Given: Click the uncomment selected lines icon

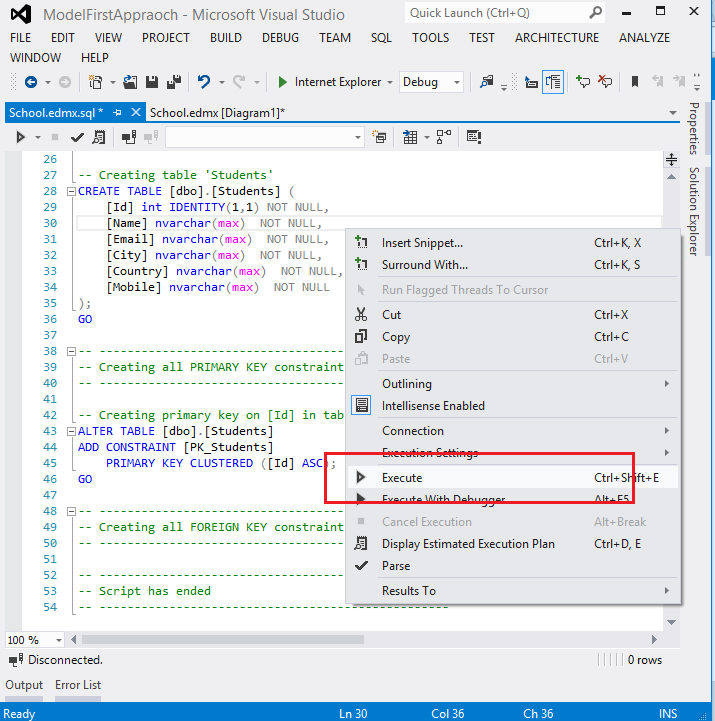Looking at the screenshot, I should 605,82.
